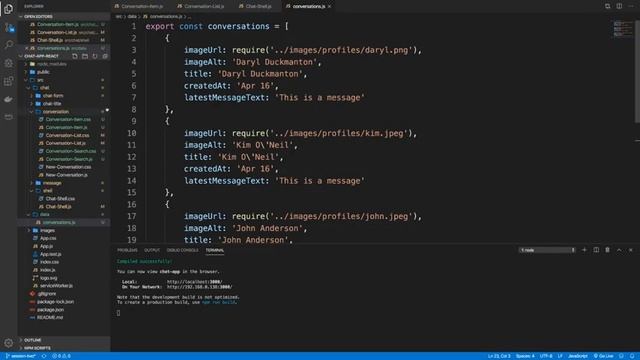Open localhost:3000 link in terminal
640x360 pixels.
click(x=195, y=282)
